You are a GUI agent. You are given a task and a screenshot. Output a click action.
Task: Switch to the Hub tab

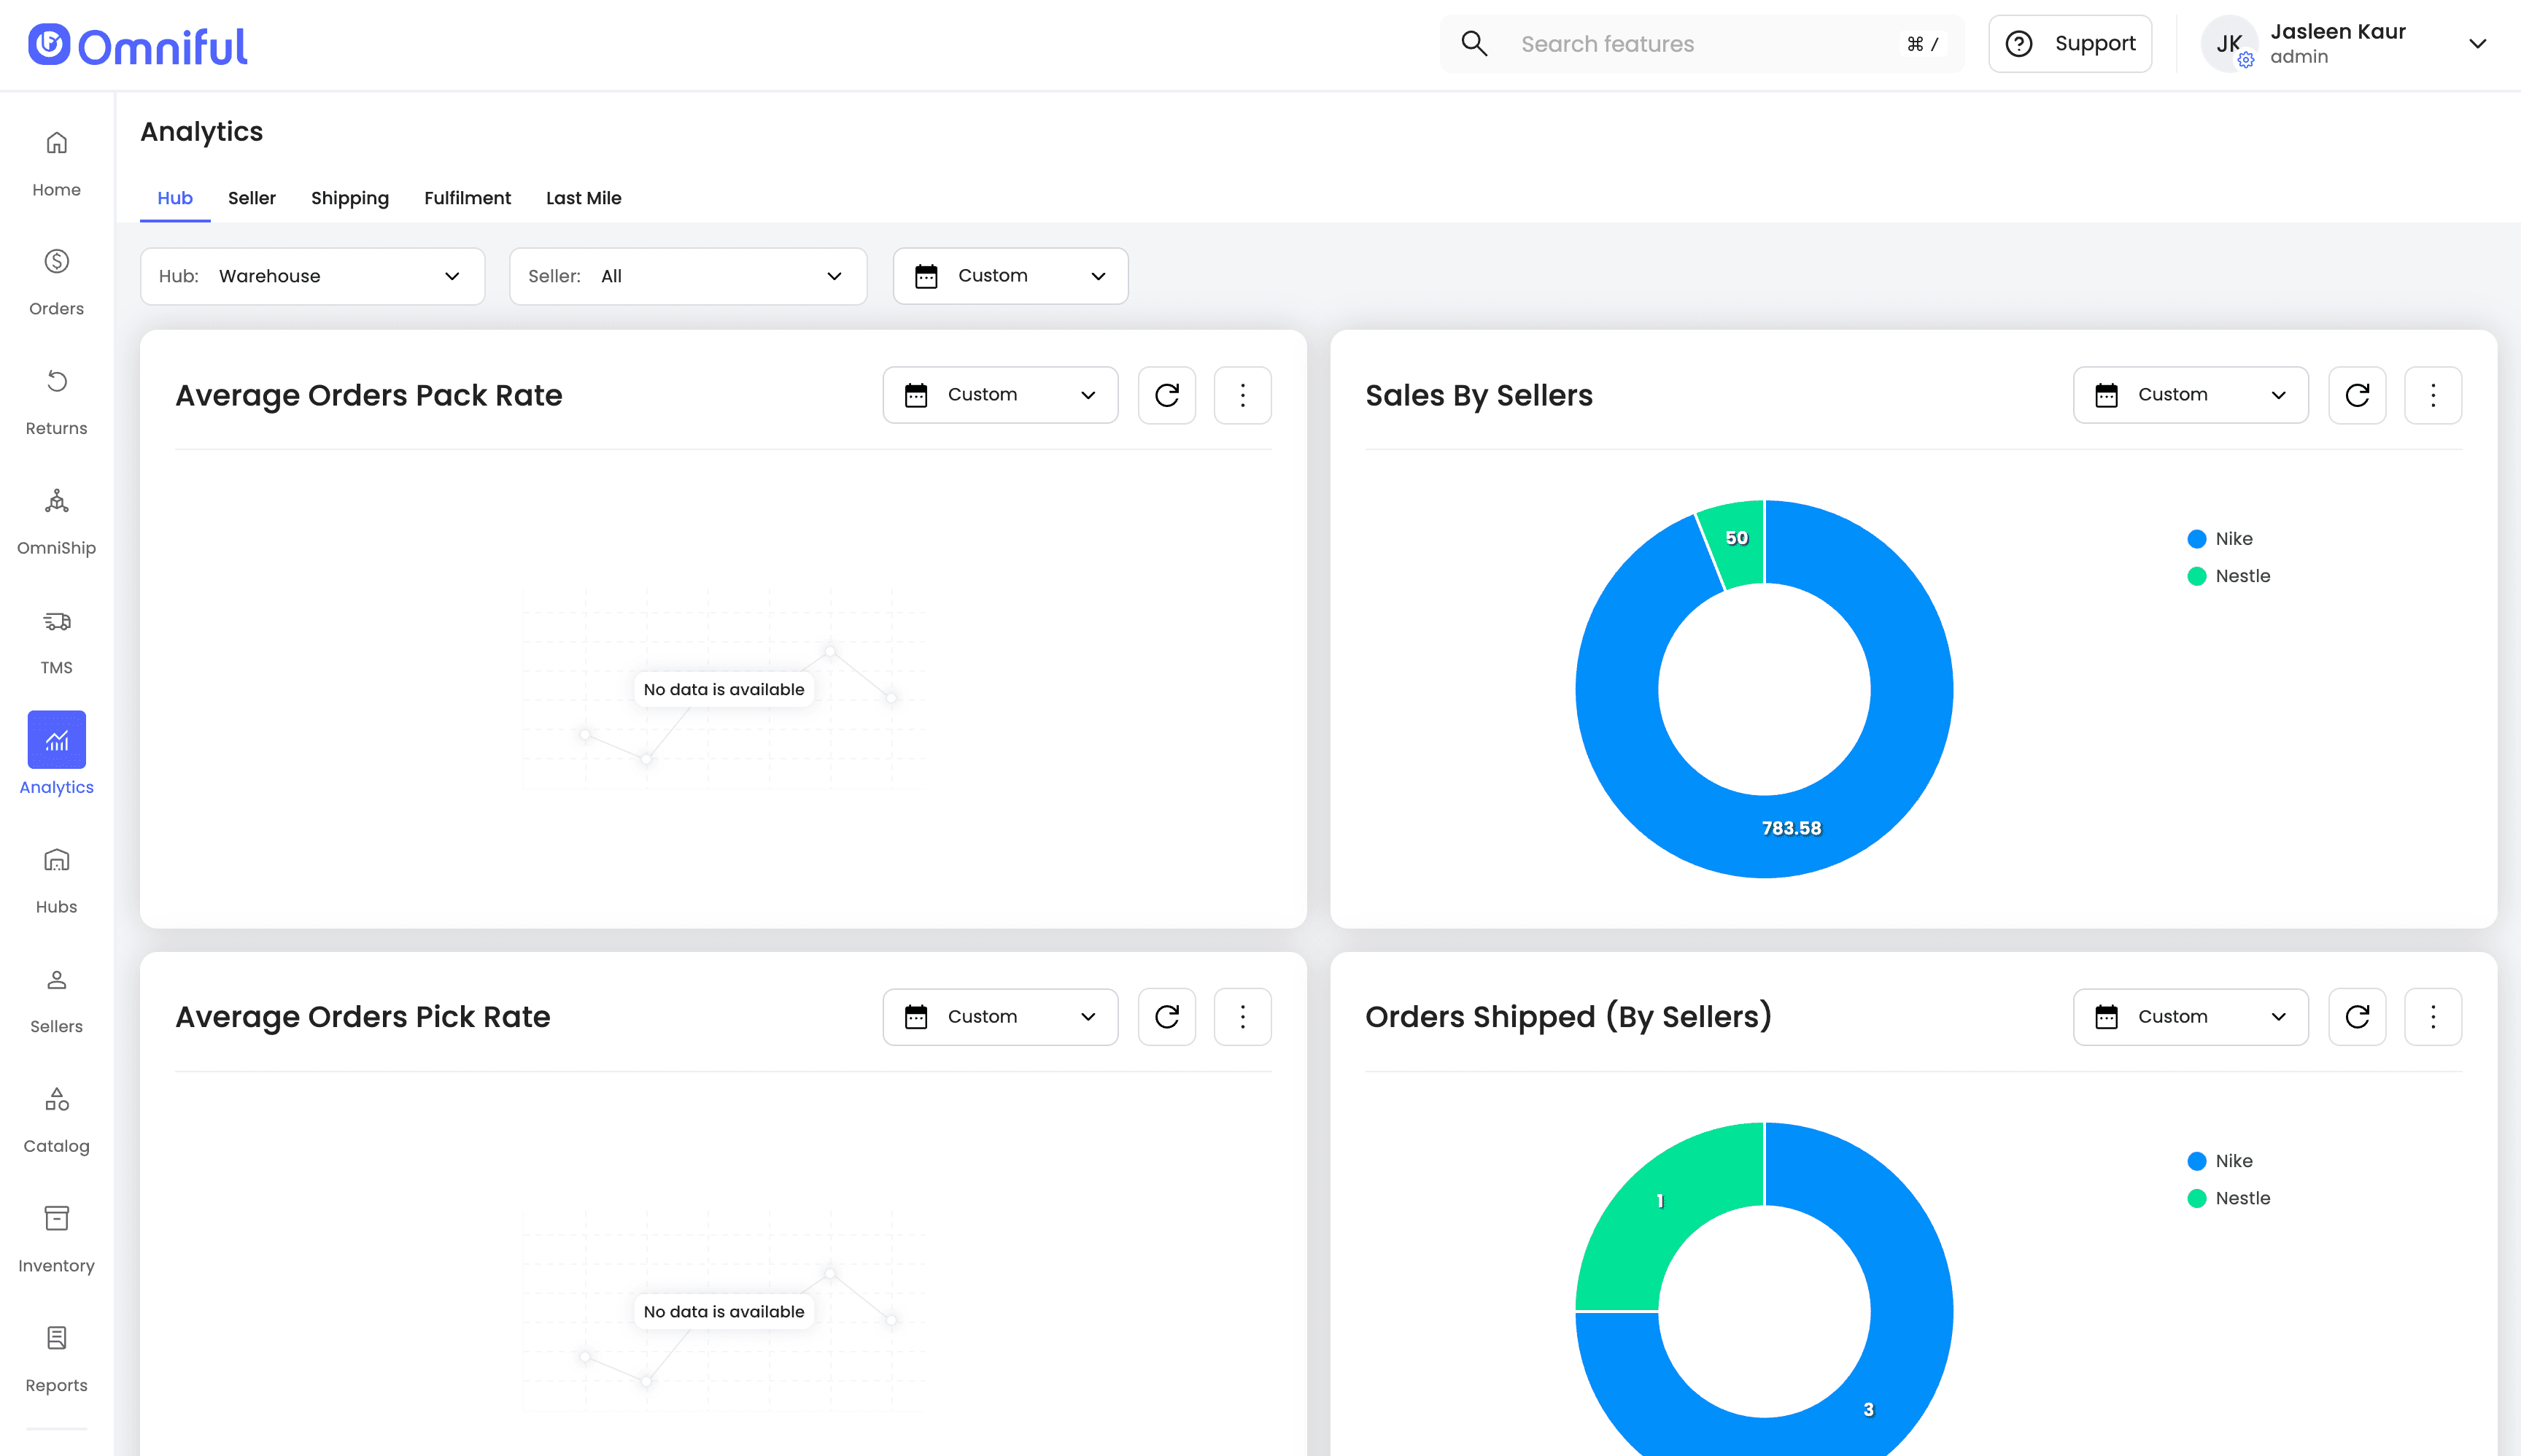tap(175, 198)
